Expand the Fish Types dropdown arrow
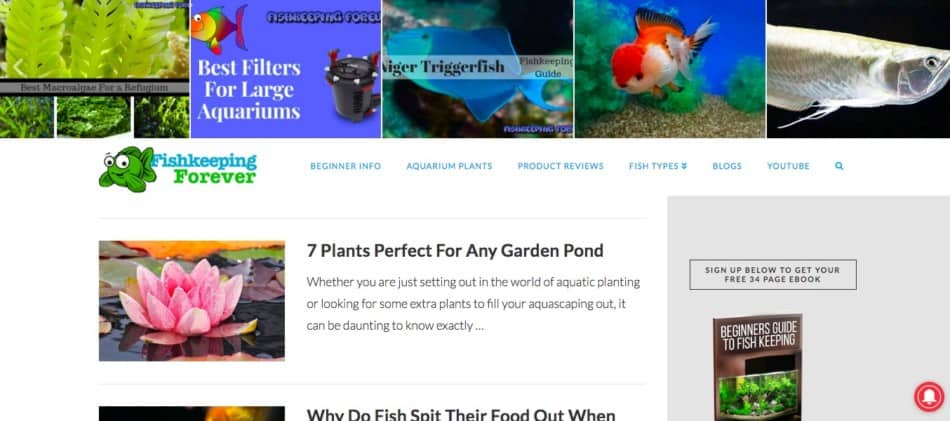Screen dimensions: 950x421 684,166
